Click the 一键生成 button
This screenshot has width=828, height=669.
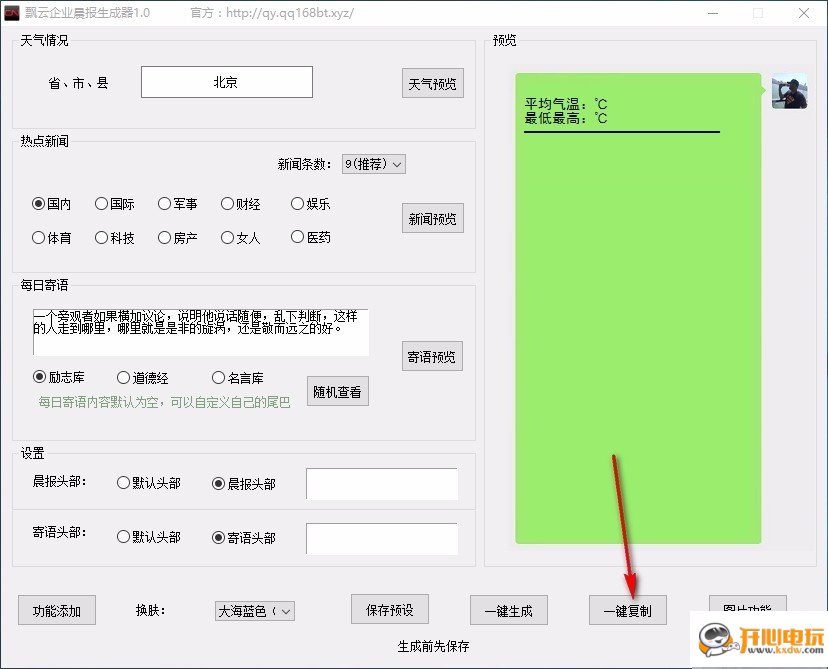point(509,610)
